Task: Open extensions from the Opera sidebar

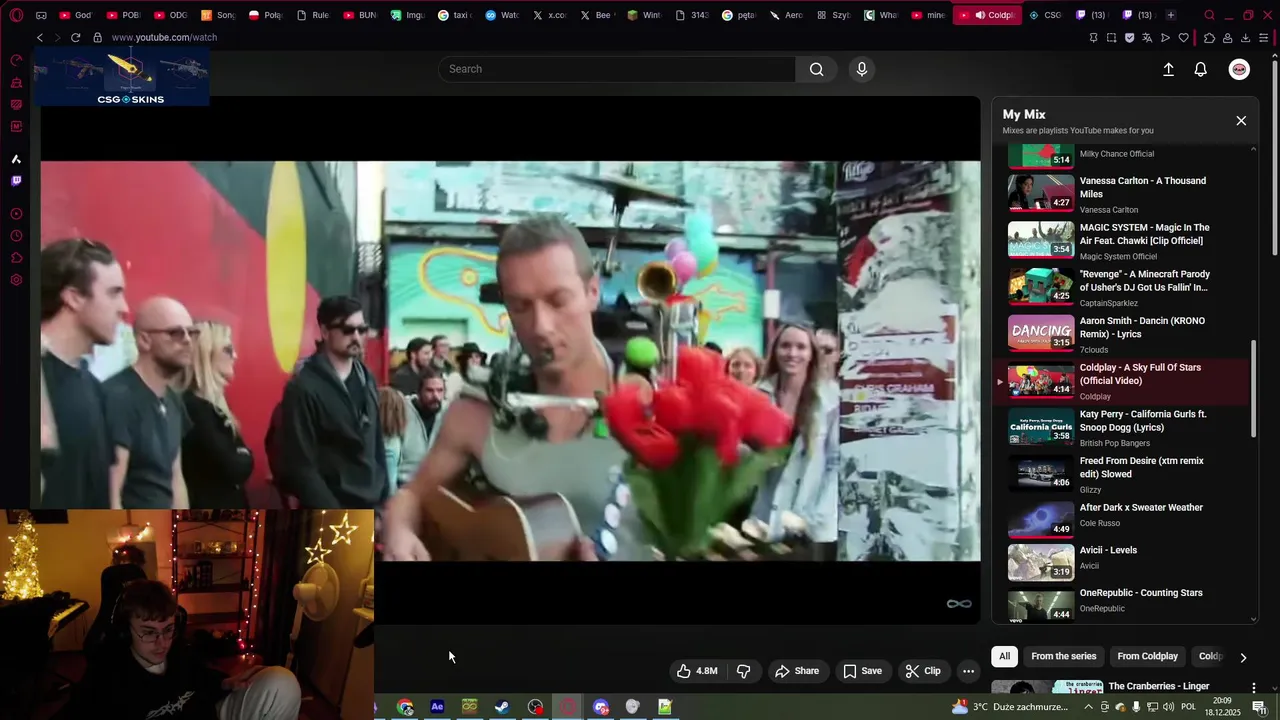Action: point(16,258)
